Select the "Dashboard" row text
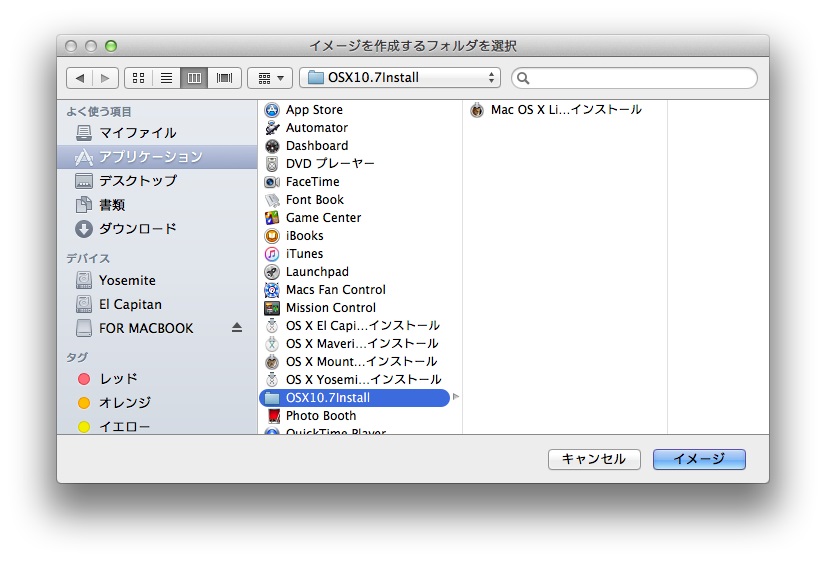 pyautogui.click(x=317, y=146)
